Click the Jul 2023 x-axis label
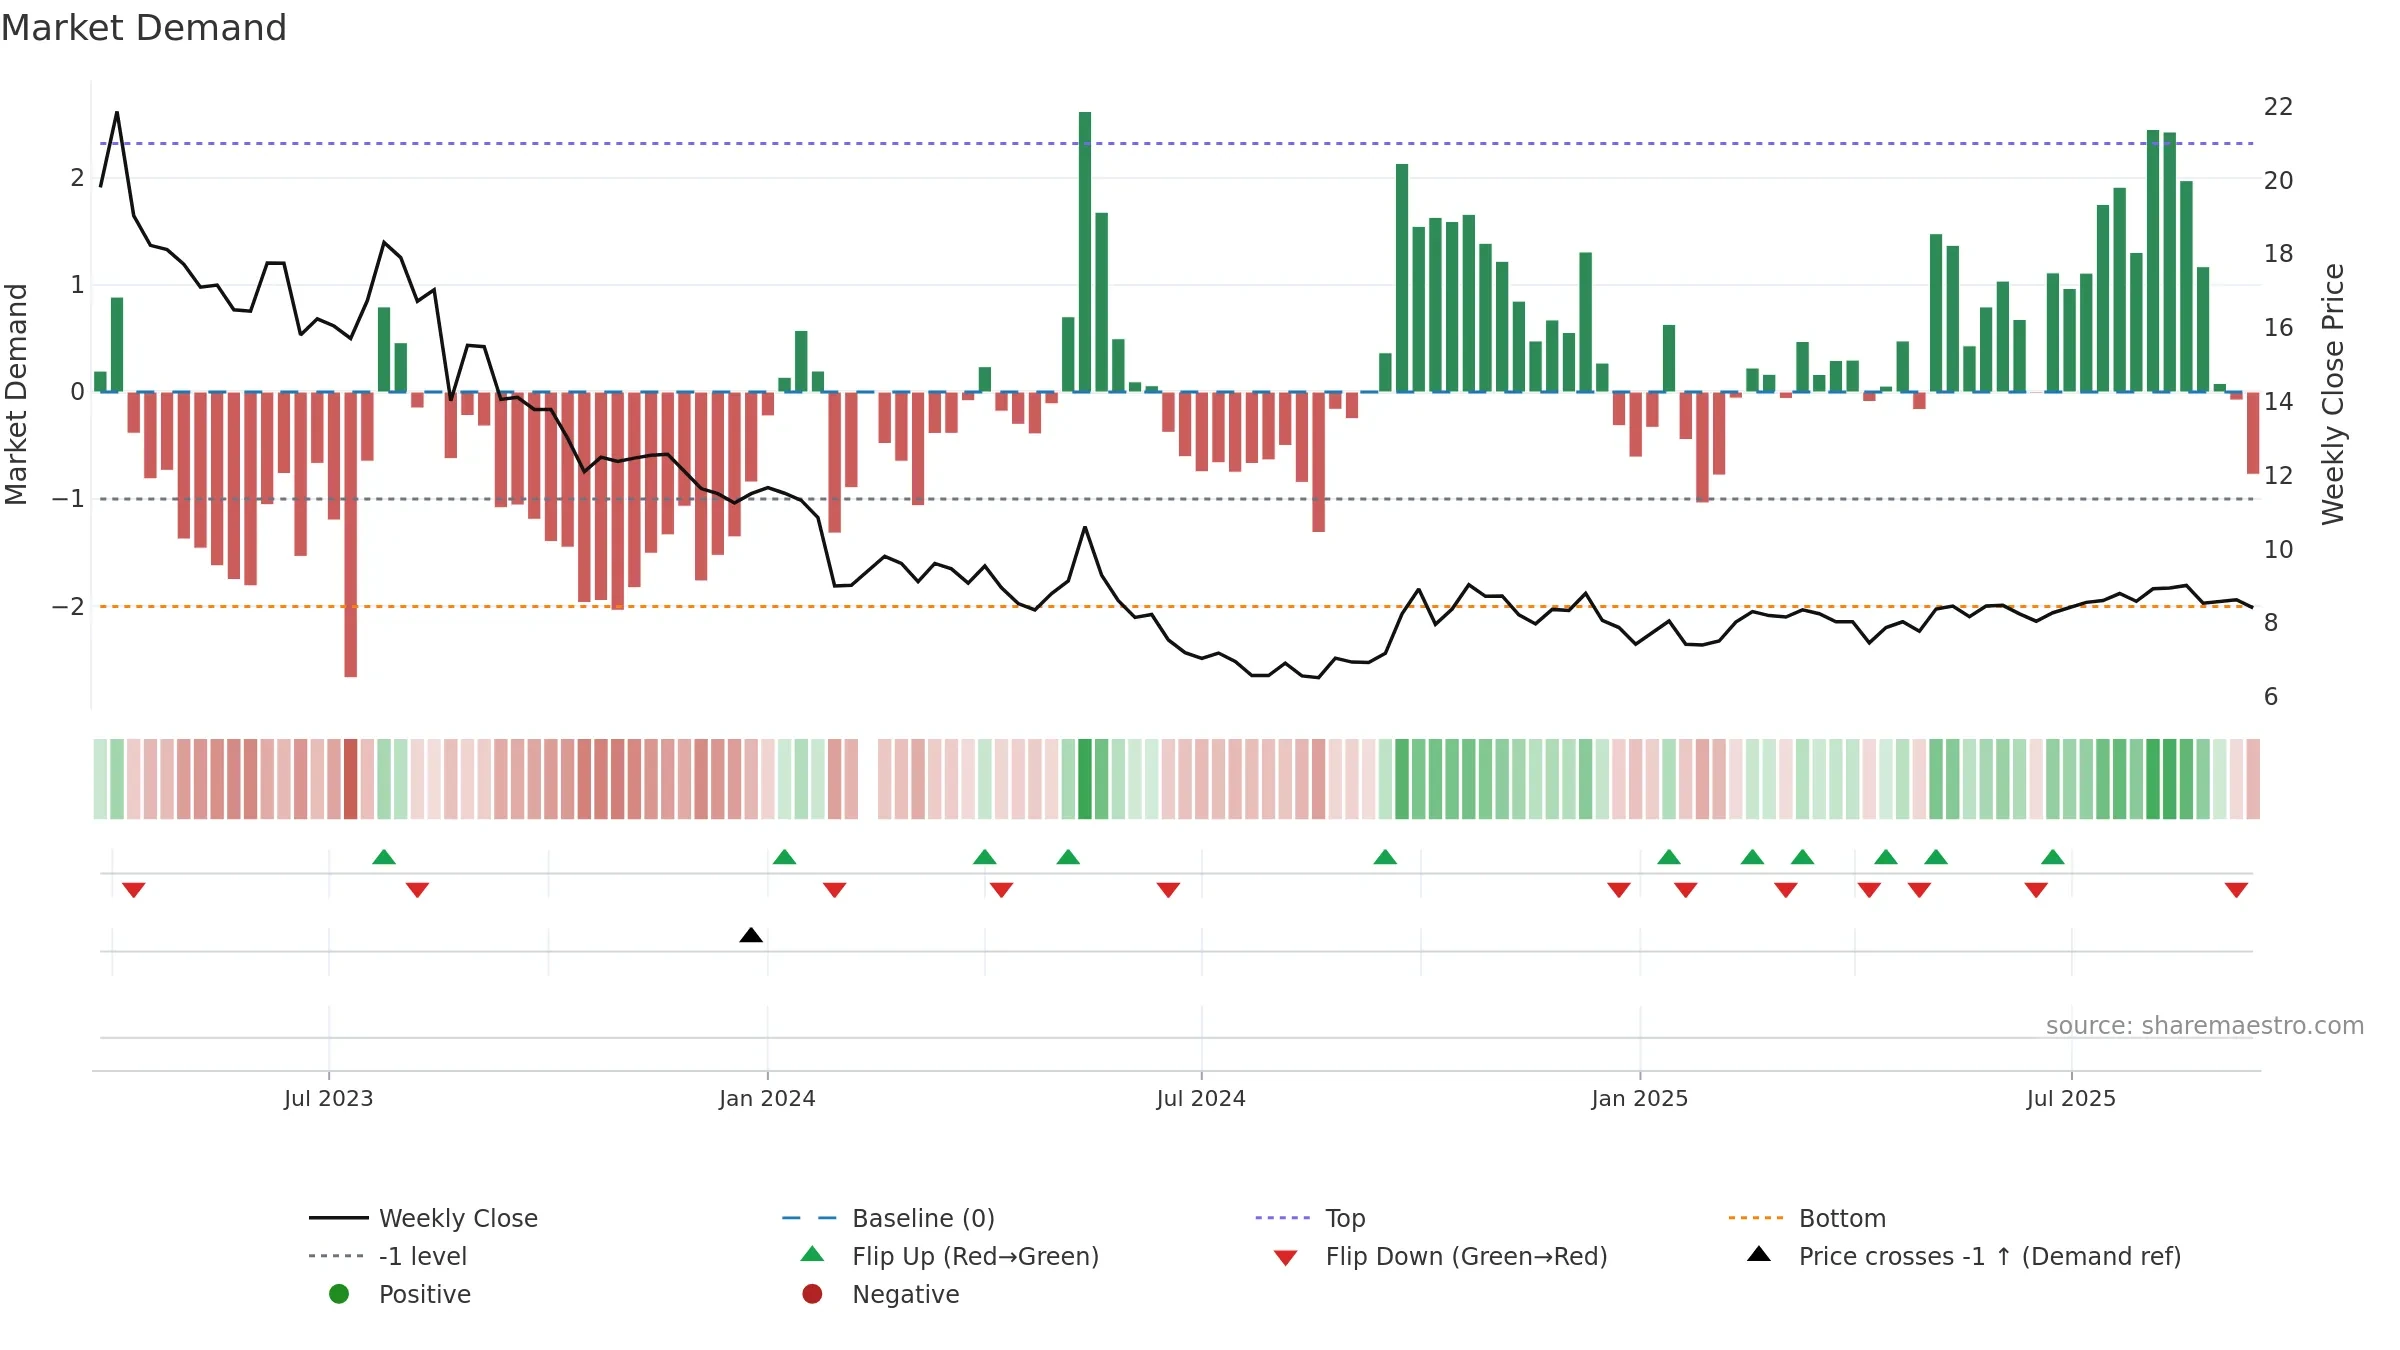 coord(328,1099)
